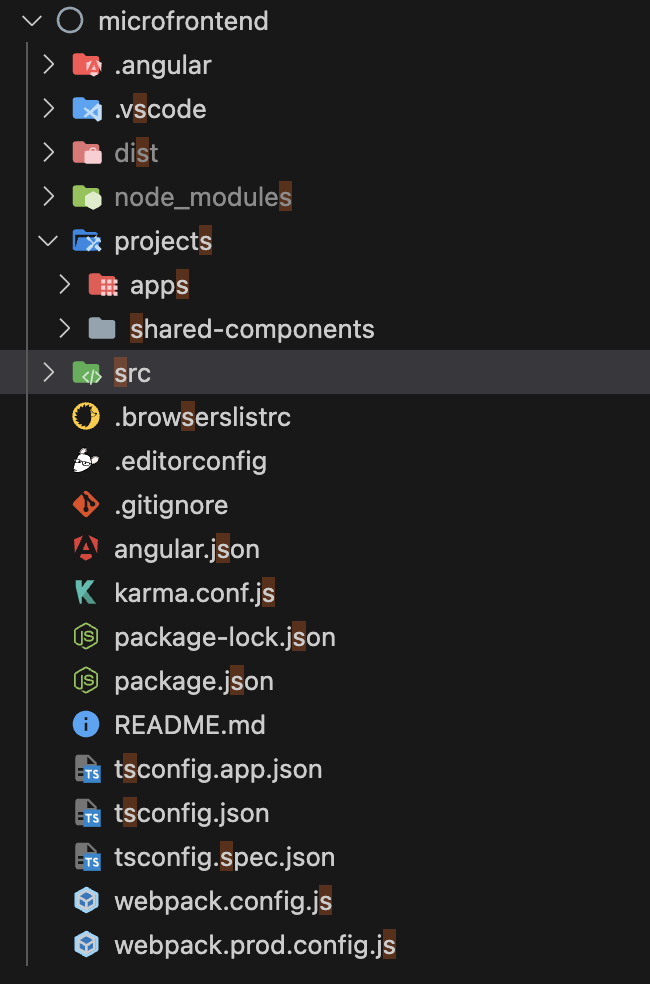The image size is (650, 984).
Task: Open the package-lock.json file
Action: pos(225,637)
